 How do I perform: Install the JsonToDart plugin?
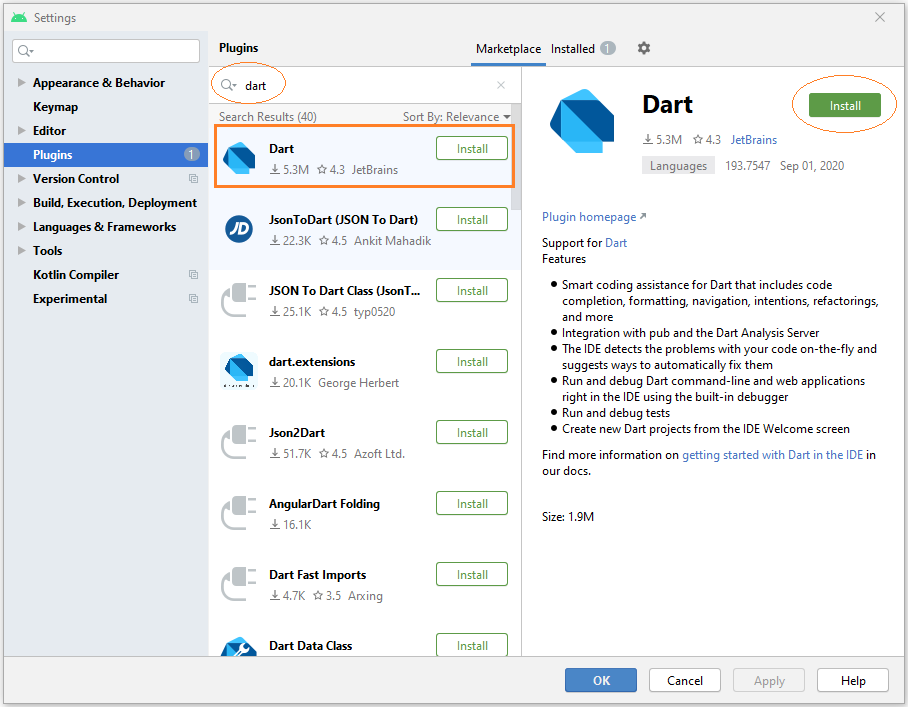pos(472,219)
